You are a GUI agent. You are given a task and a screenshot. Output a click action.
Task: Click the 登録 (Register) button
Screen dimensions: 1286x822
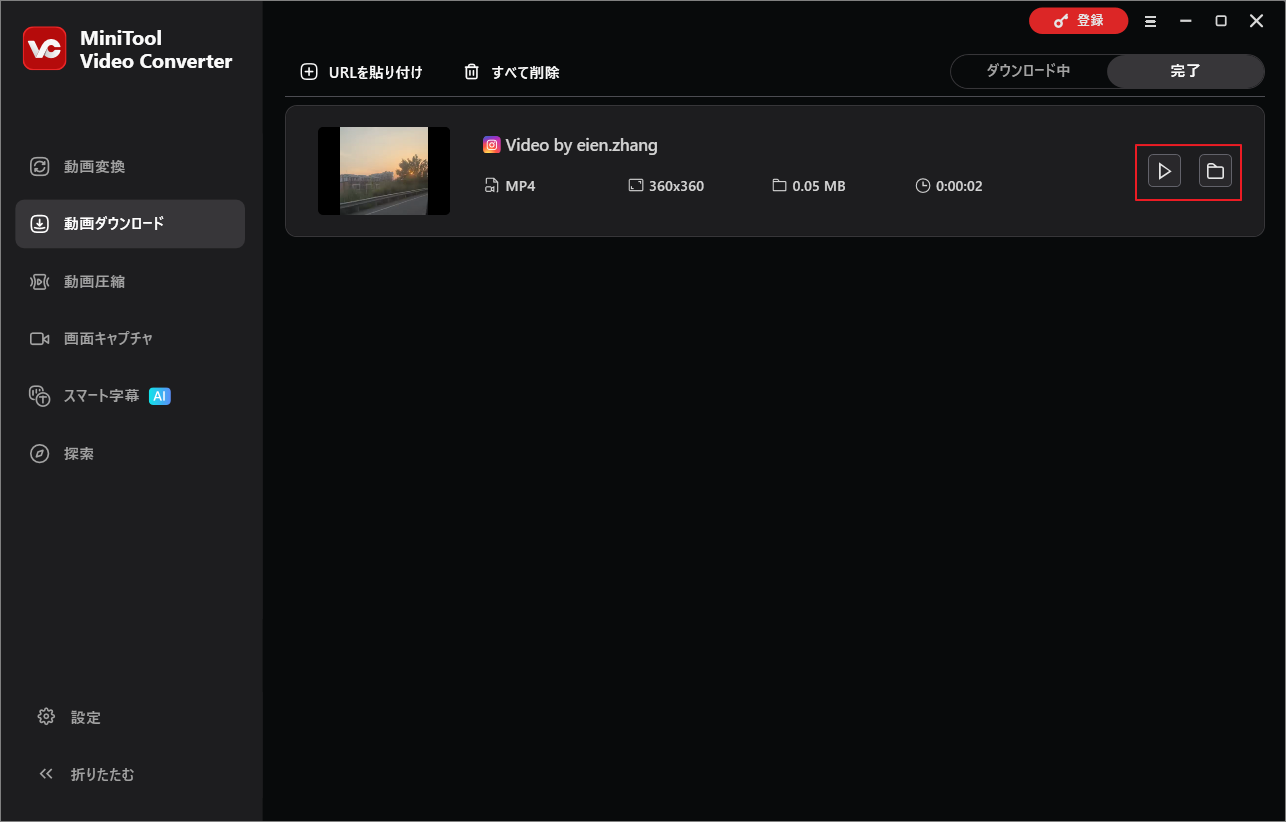pyautogui.click(x=1078, y=20)
